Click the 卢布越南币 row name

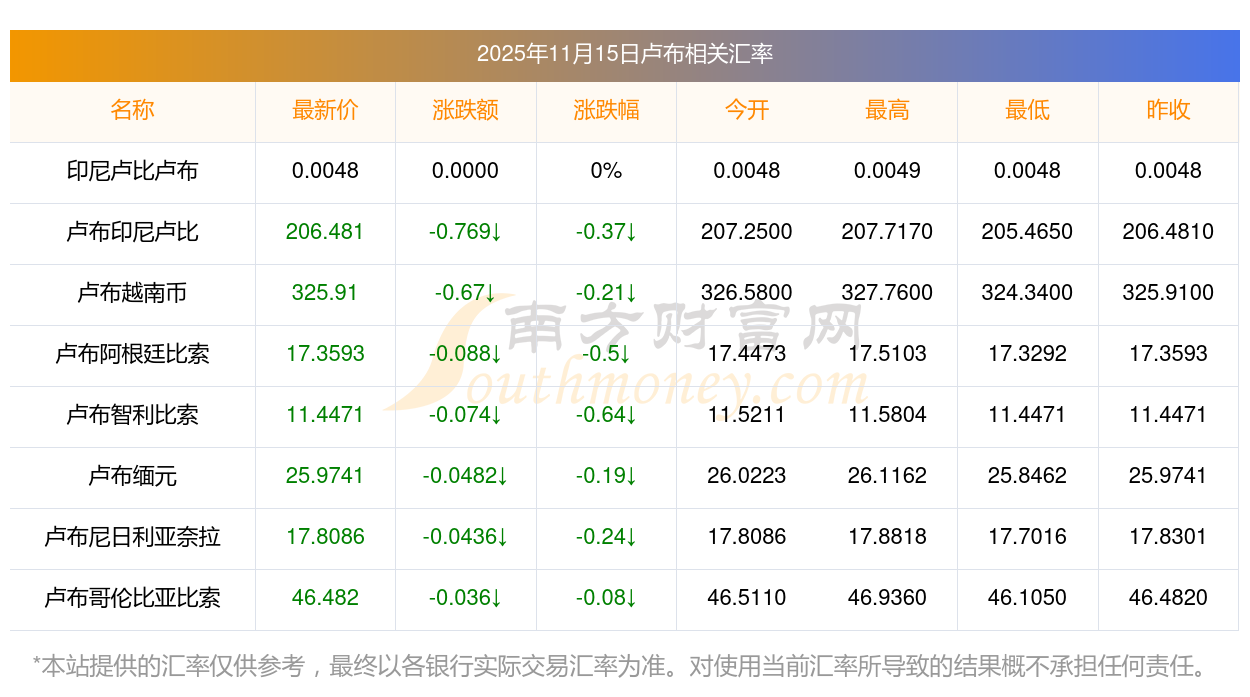pos(132,293)
